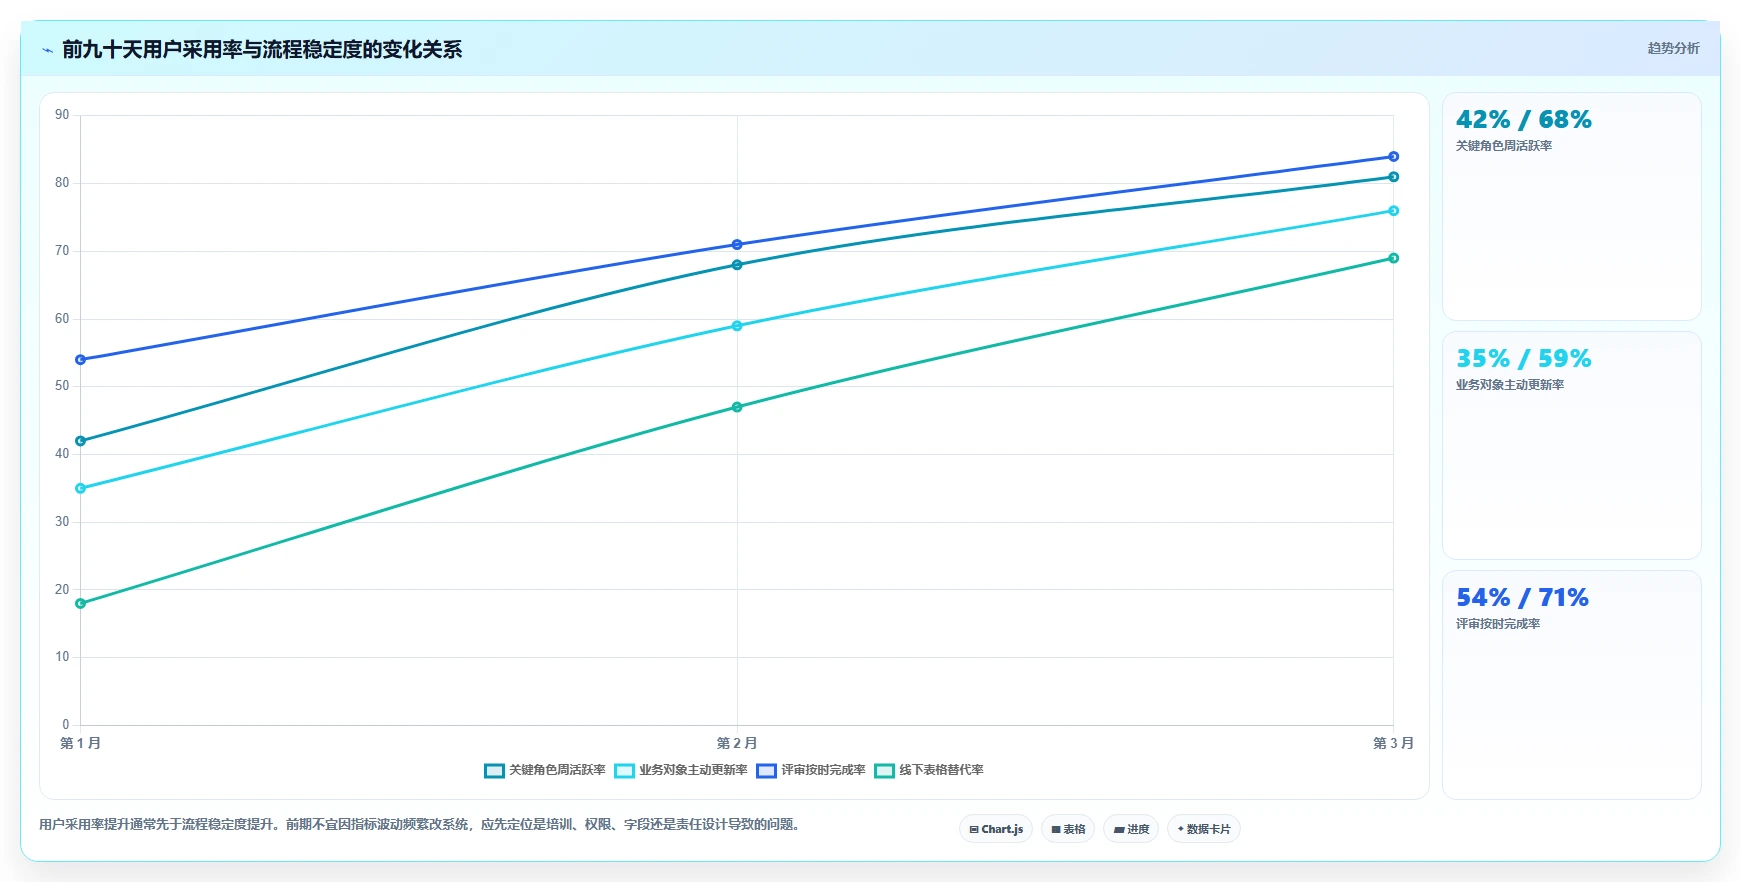Screen dimensions: 1741x882
Task: Click the 第 1 月 x-axis label
Action: (x=80, y=743)
